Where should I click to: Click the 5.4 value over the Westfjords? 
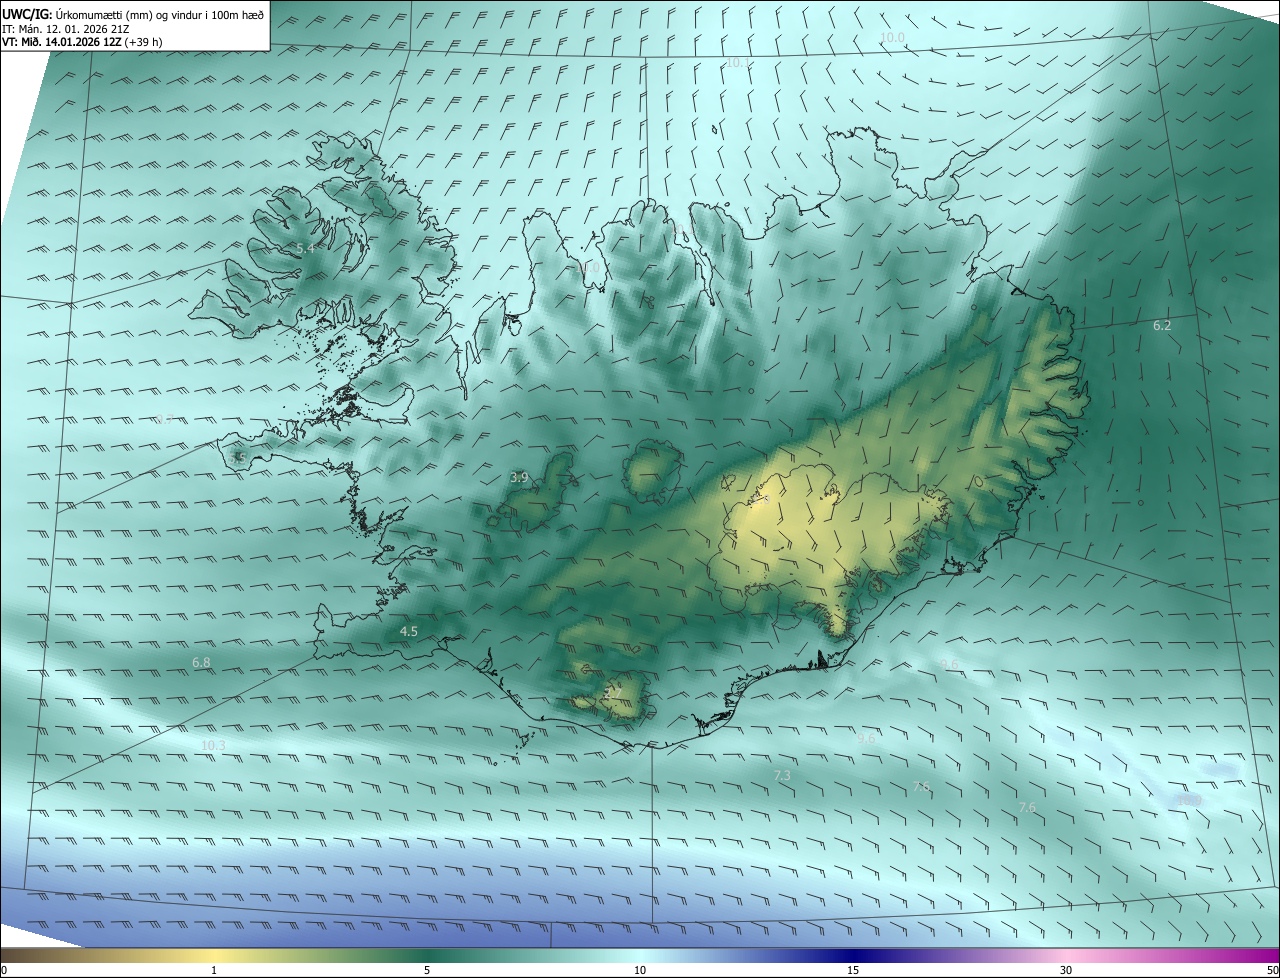coord(305,248)
